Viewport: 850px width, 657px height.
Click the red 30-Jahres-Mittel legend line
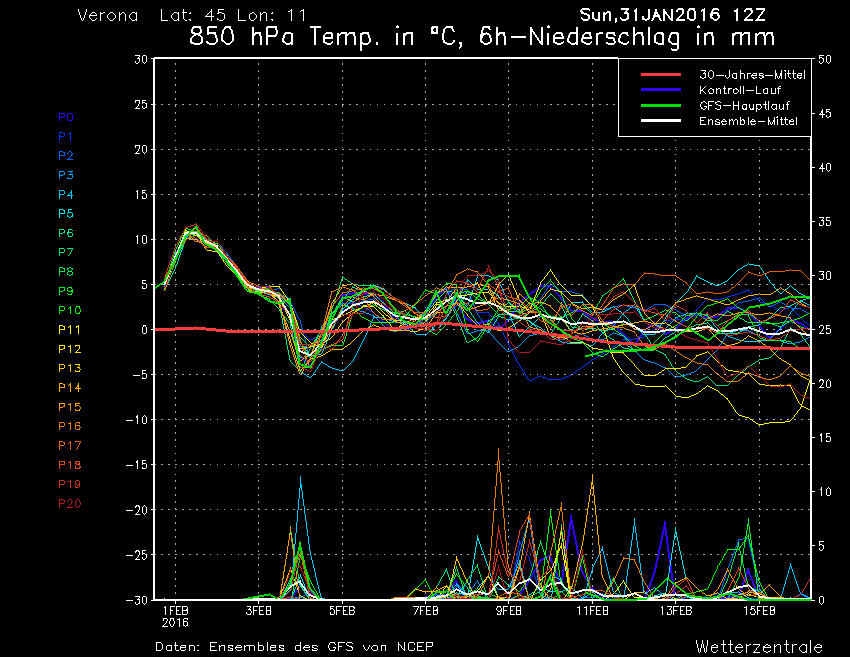pyautogui.click(x=660, y=75)
